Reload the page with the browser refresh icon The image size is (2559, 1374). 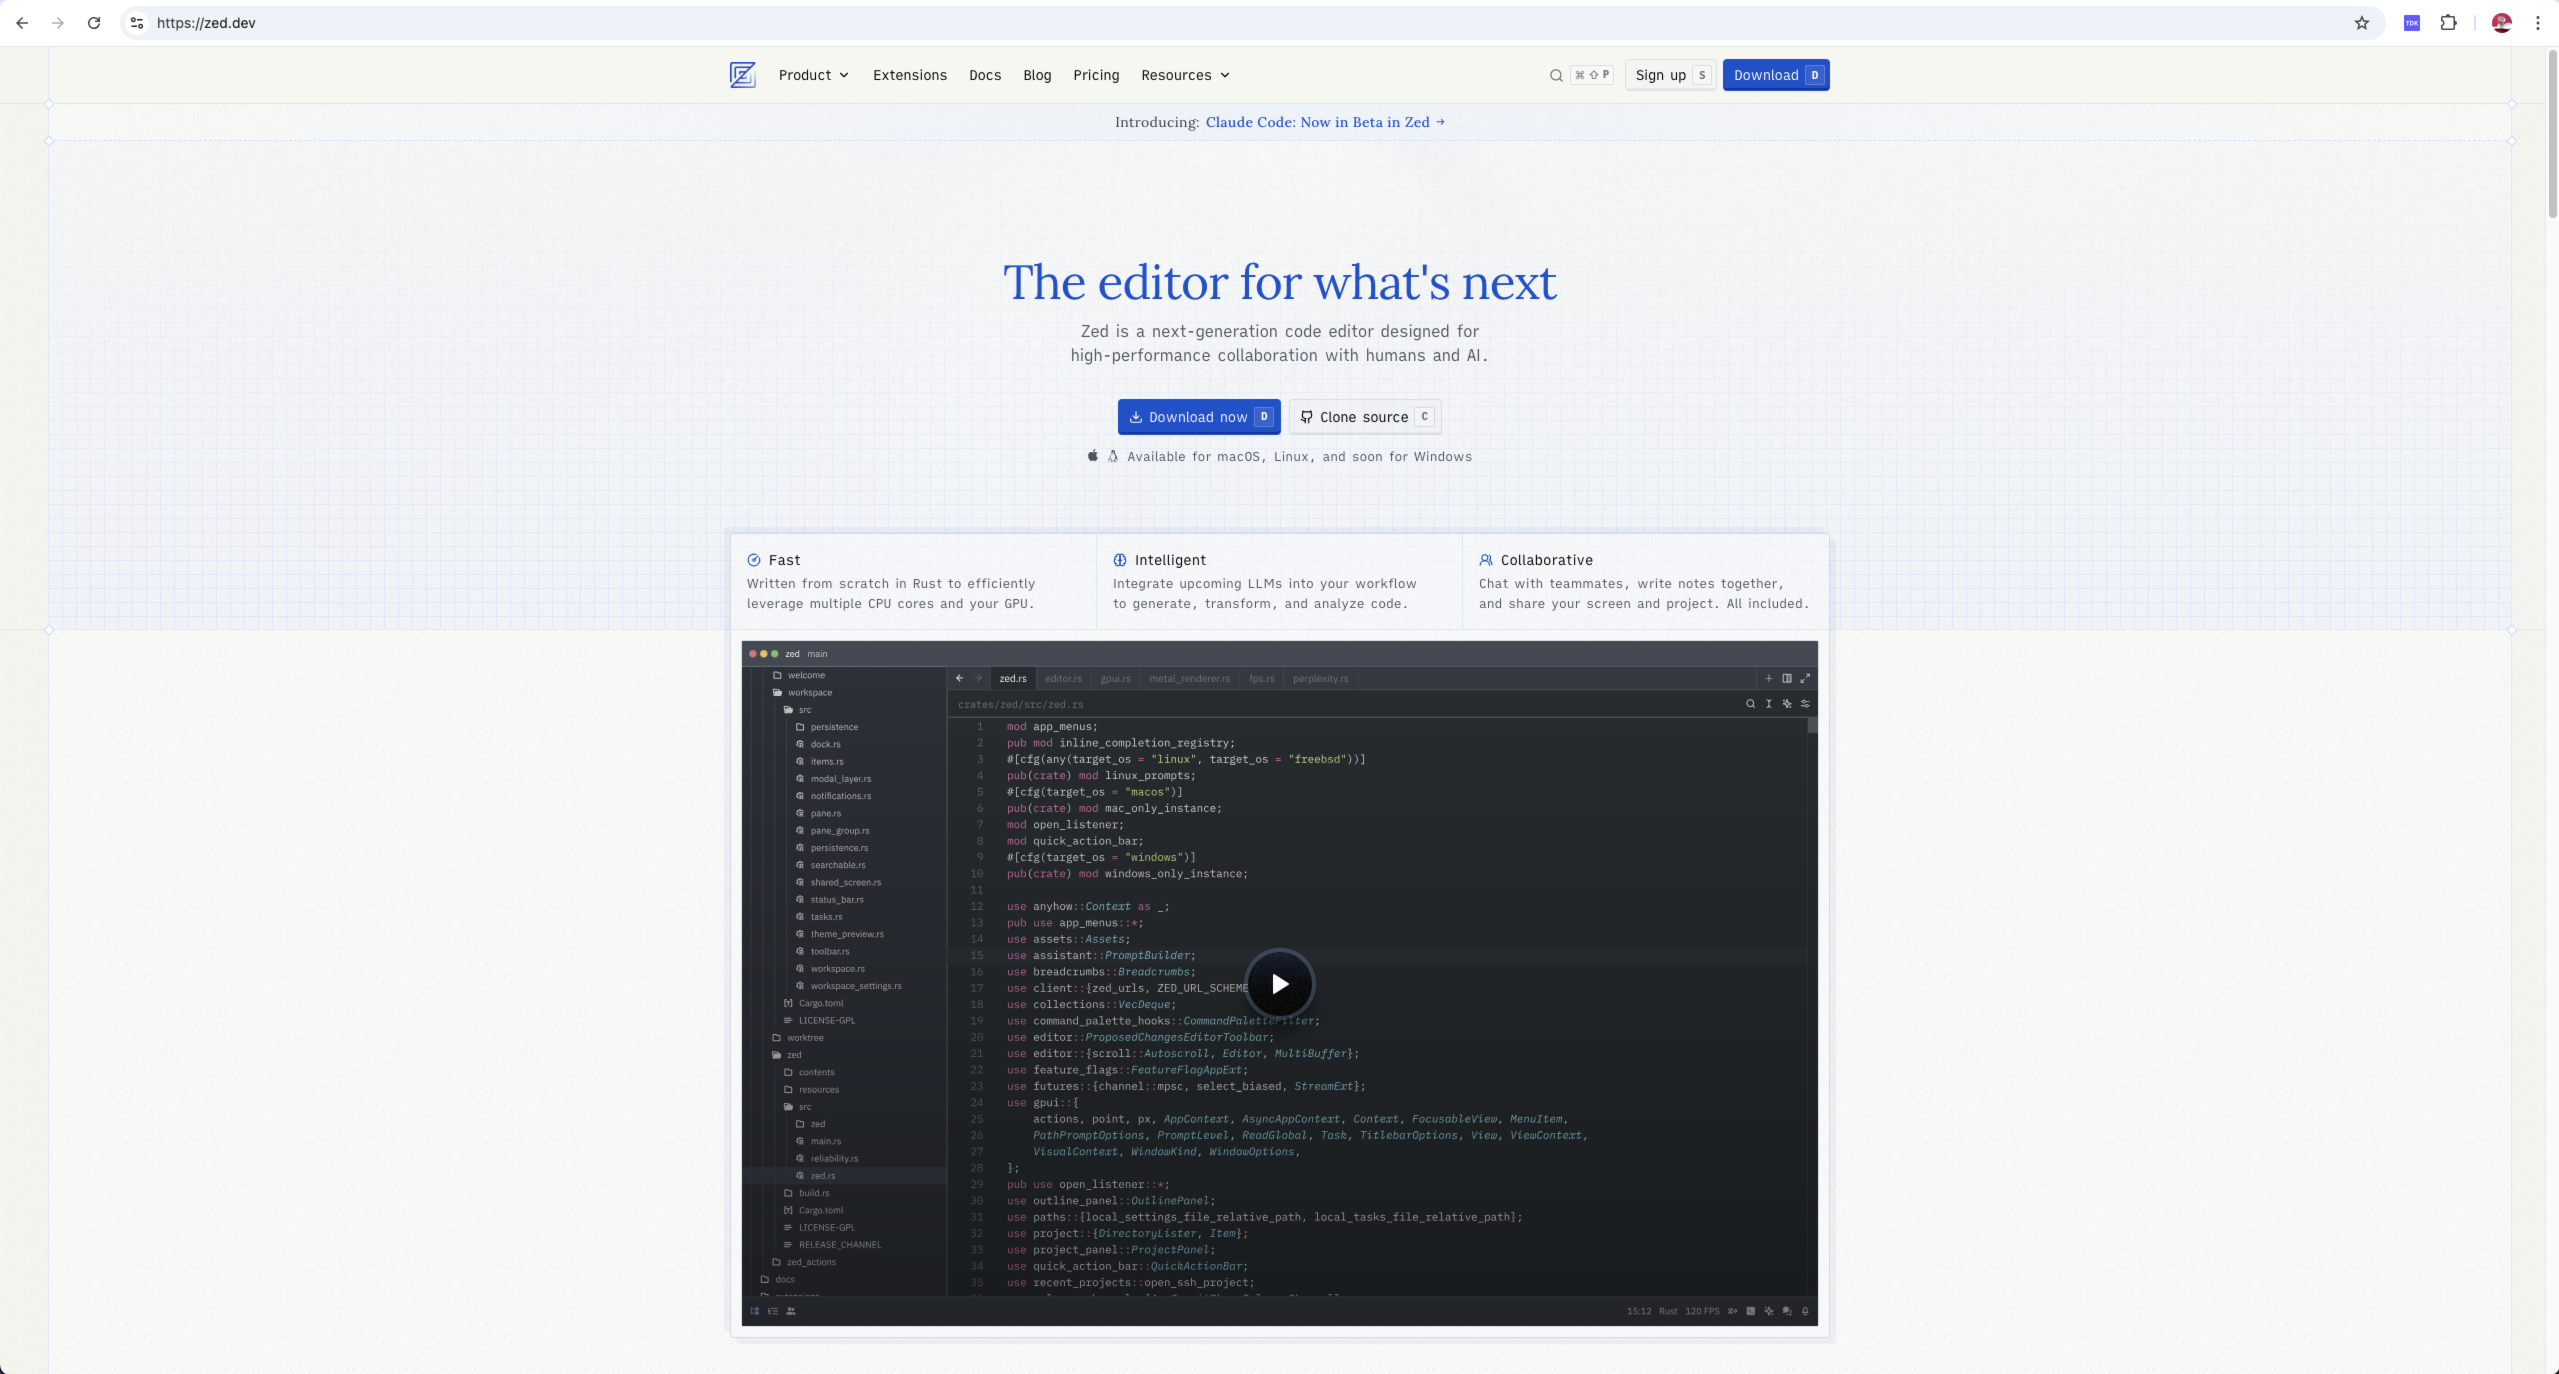tap(94, 23)
